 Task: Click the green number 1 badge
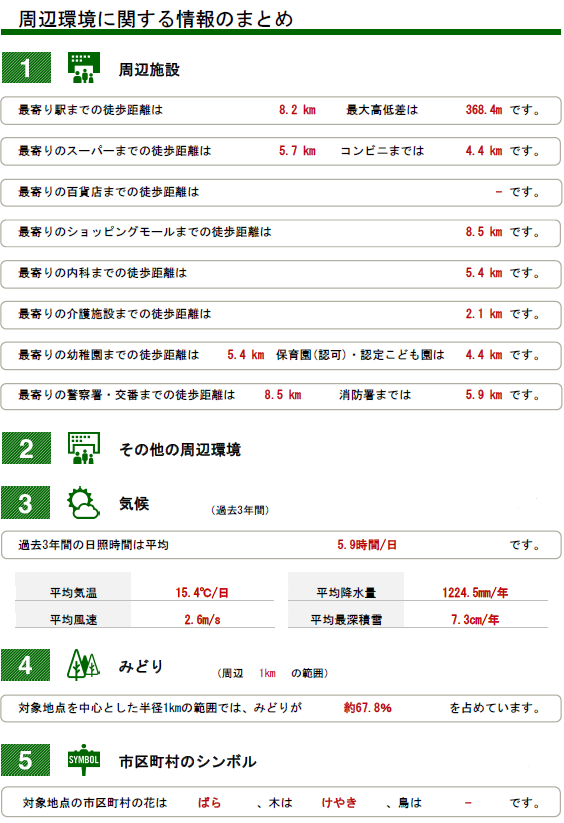tap(26, 68)
